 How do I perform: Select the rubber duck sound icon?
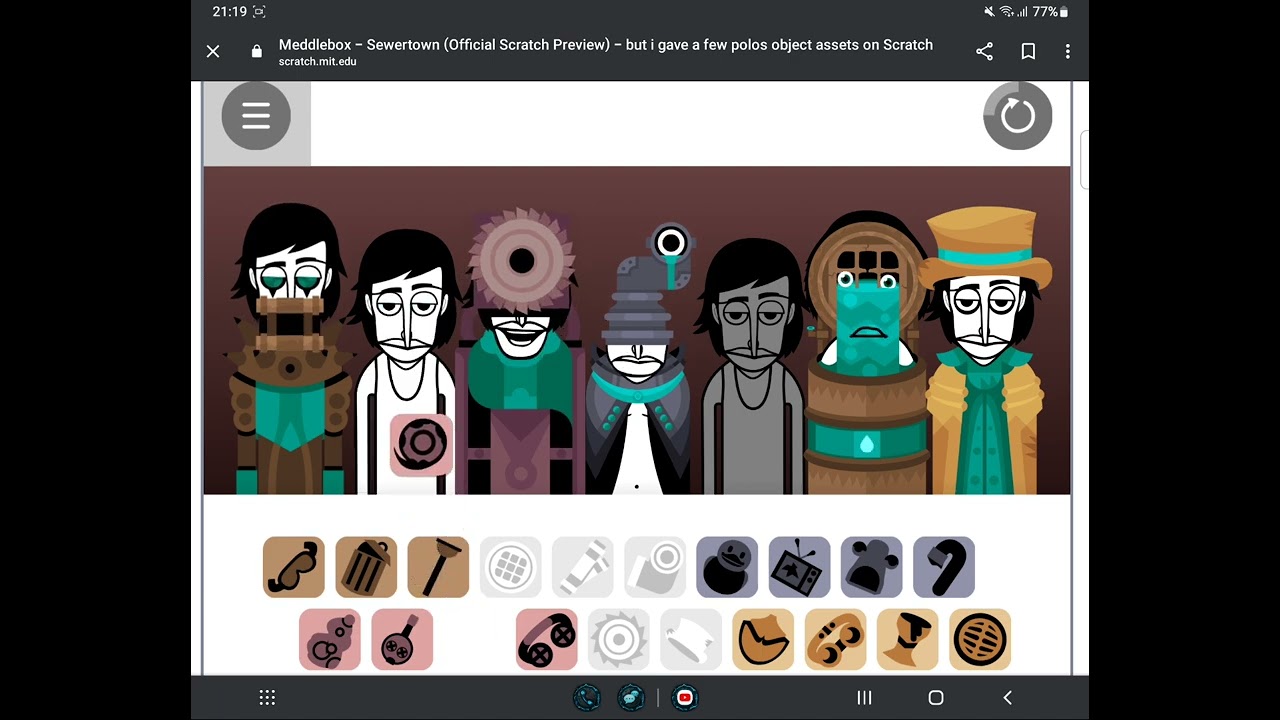point(727,567)
